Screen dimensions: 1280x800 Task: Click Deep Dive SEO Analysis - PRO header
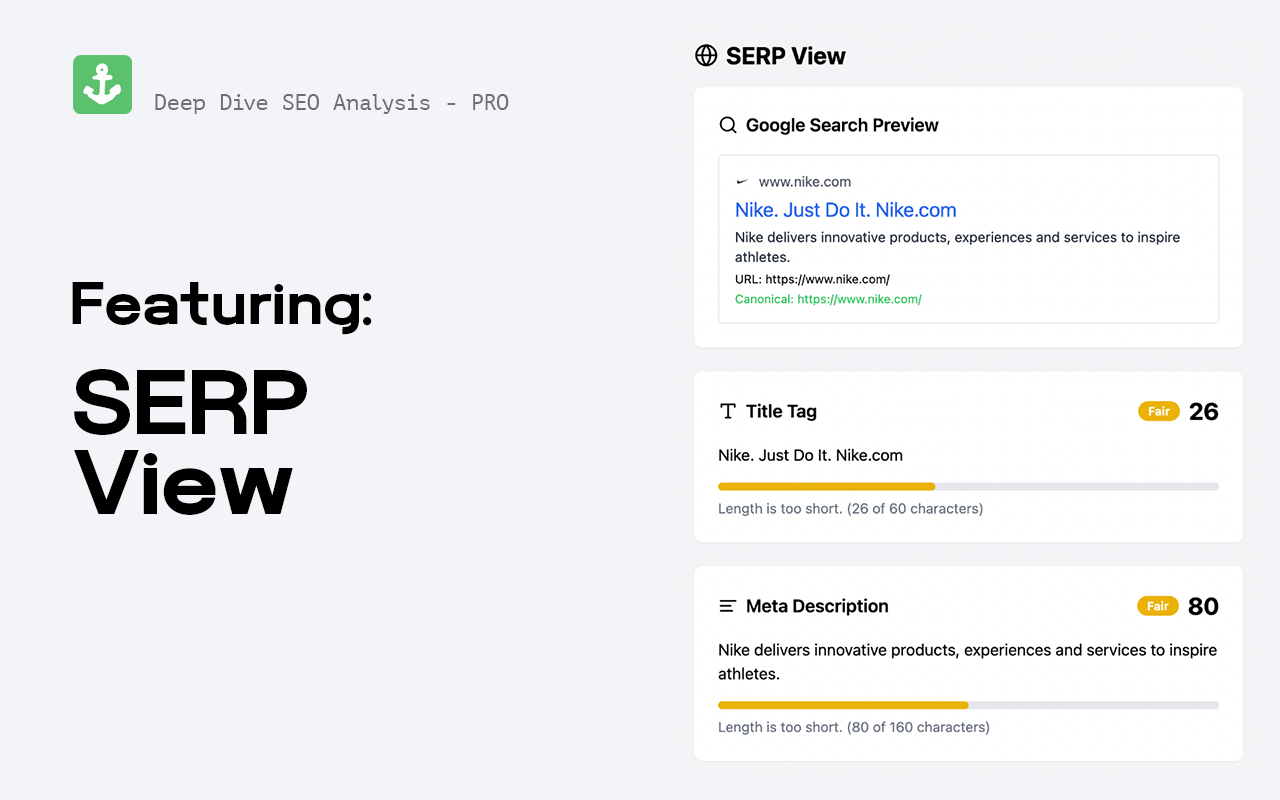pos(331,102)
